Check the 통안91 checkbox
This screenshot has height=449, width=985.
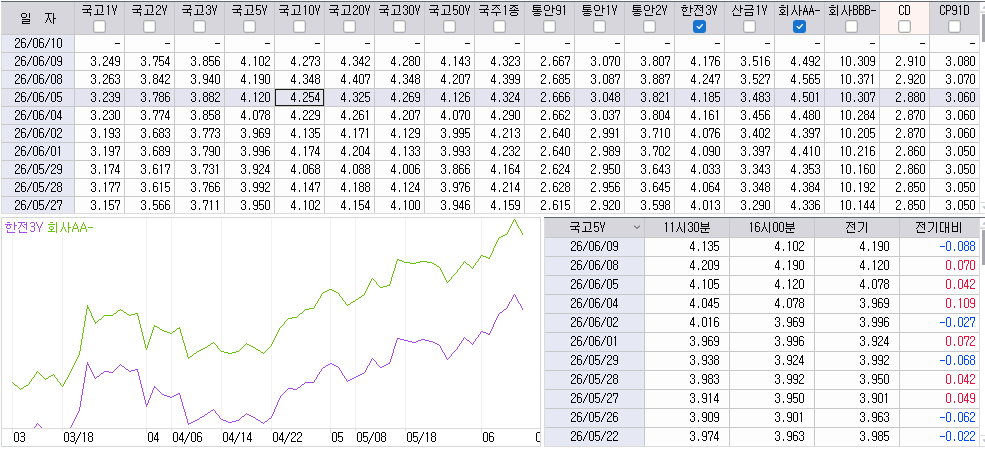tap(550, 26)
